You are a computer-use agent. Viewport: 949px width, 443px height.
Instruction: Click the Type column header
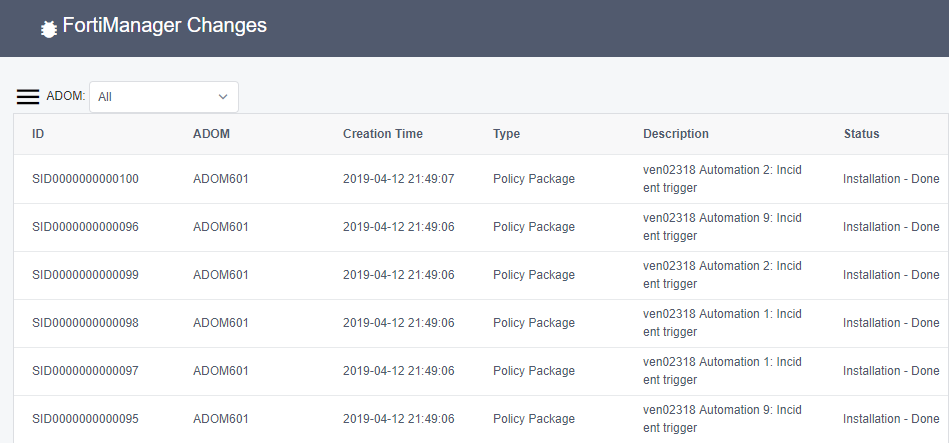click(x=506, y=134)
